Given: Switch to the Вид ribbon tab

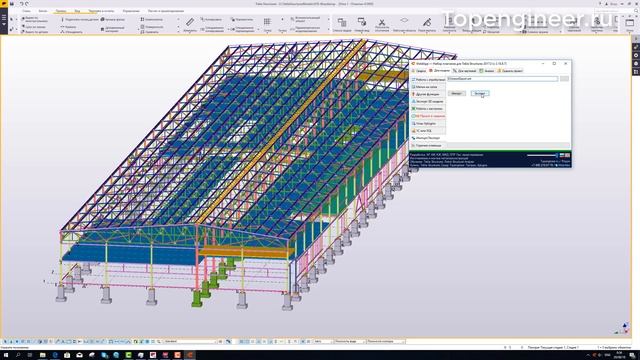Looking at the screenshot, I should coord(77,11).
